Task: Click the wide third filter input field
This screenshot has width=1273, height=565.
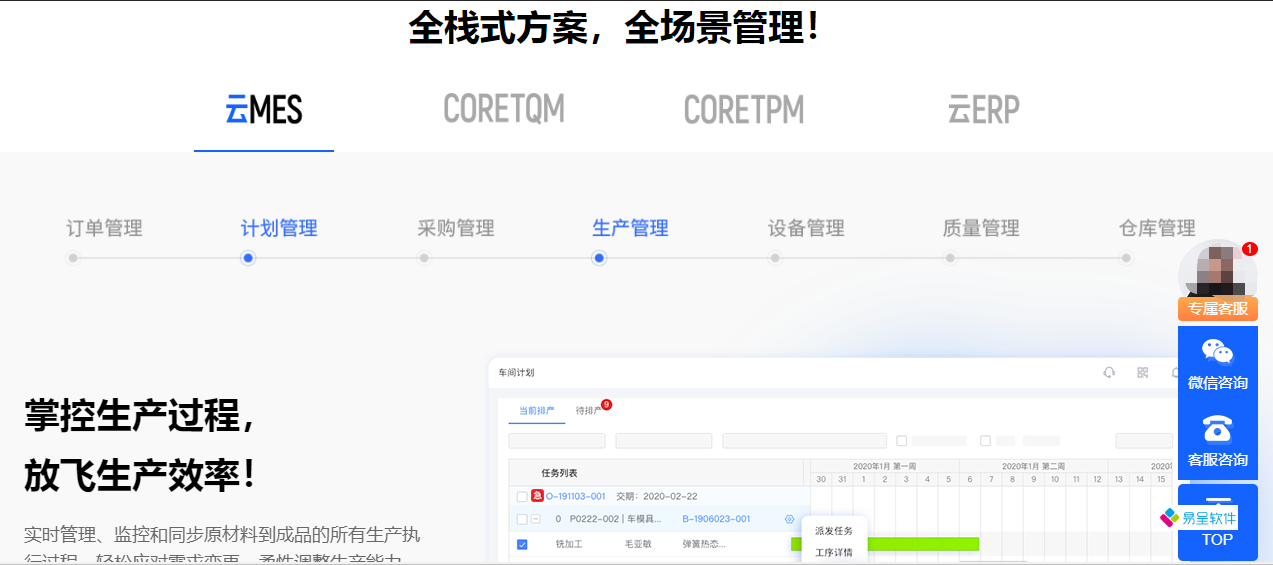Action: [x=805, y=441]
